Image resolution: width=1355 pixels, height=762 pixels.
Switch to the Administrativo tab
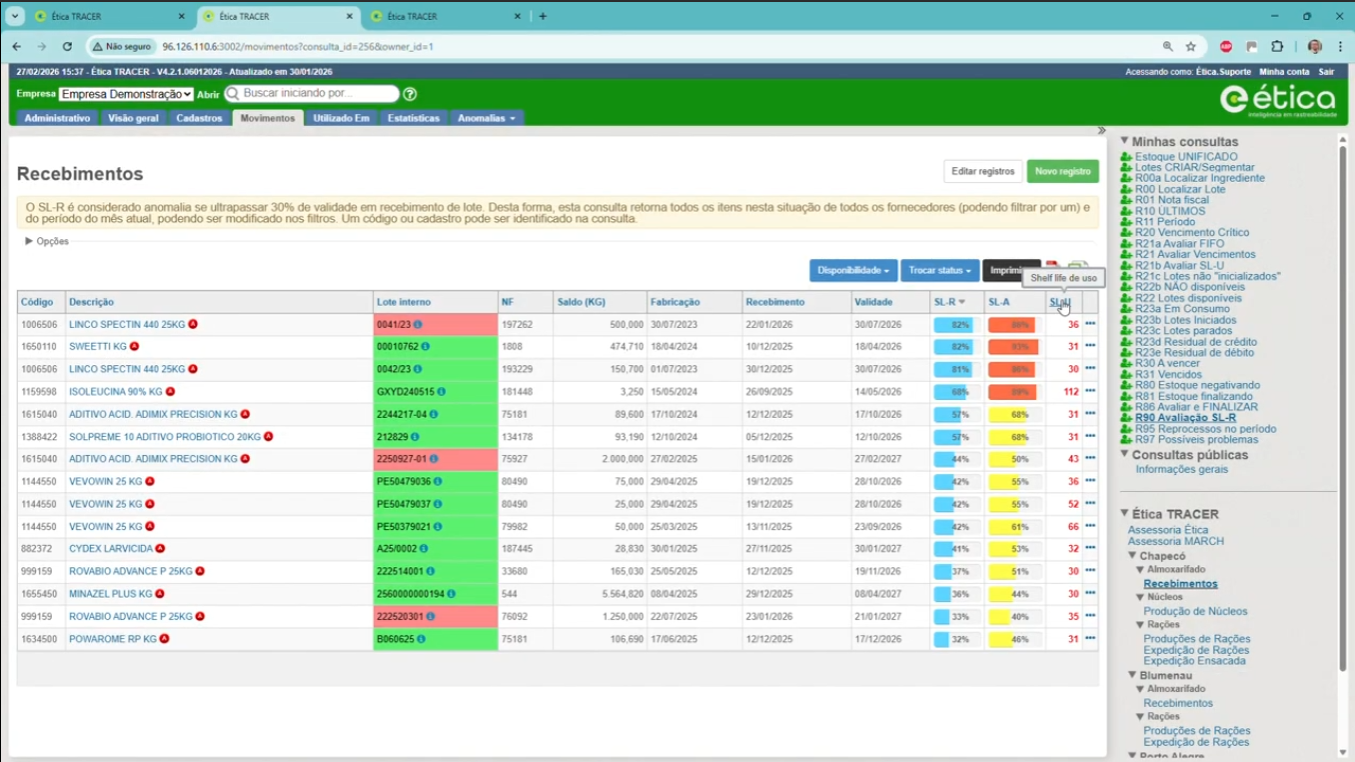(x=57, y=118)
